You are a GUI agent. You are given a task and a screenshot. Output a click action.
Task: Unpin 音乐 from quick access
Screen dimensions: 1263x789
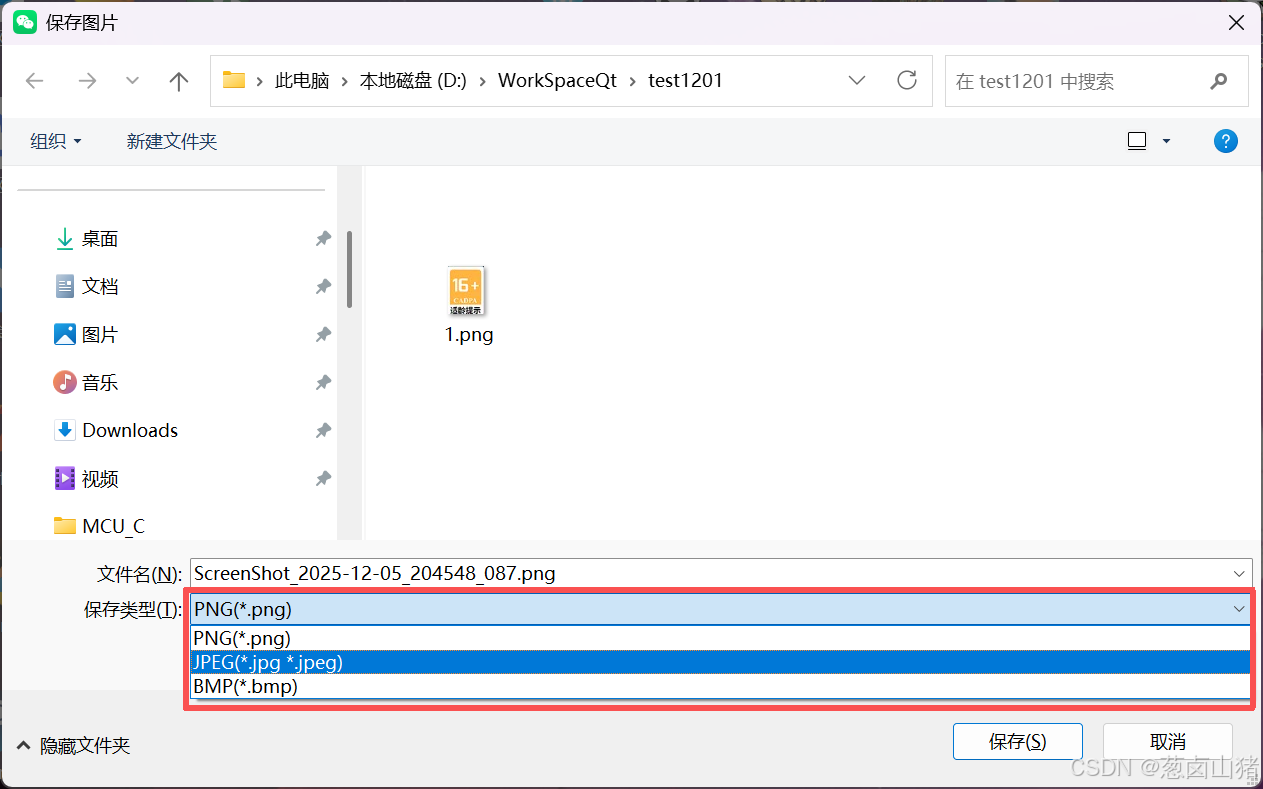(322, 382)
